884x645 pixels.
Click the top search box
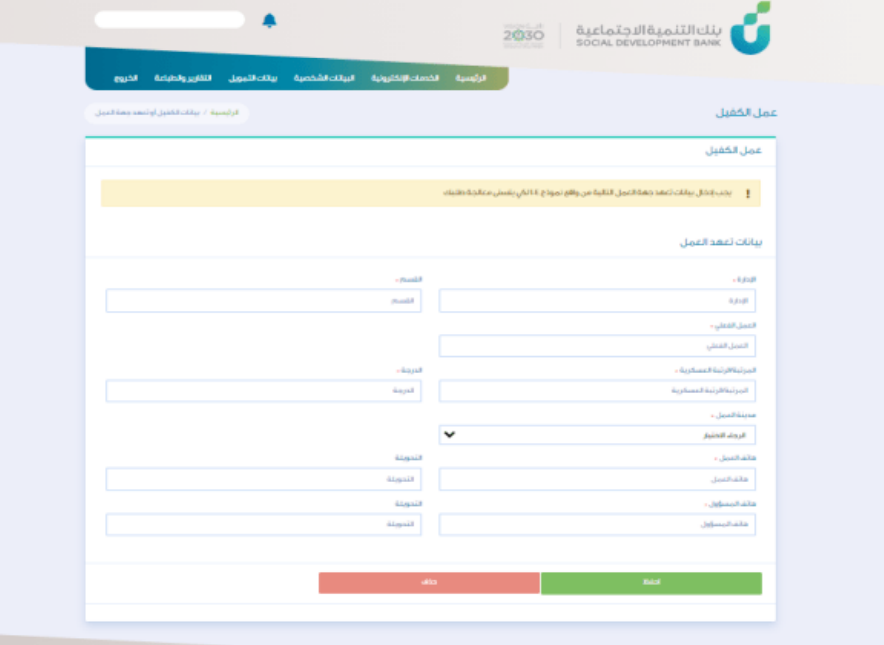click(170, 20)
